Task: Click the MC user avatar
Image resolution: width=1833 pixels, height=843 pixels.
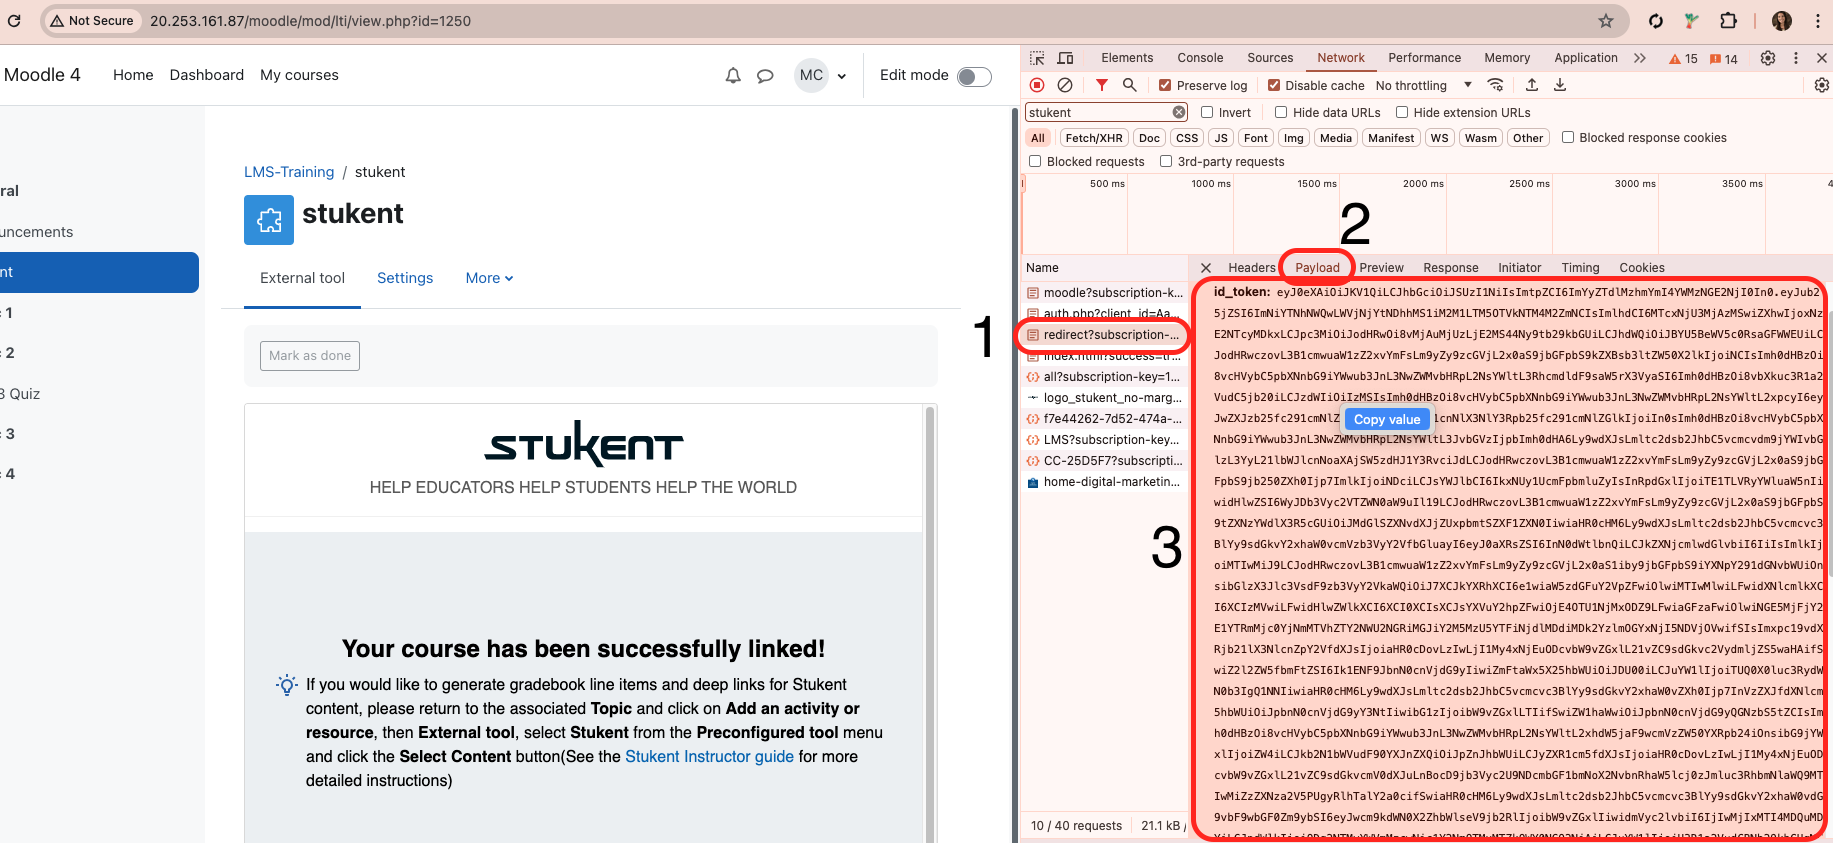Action: 812,75
